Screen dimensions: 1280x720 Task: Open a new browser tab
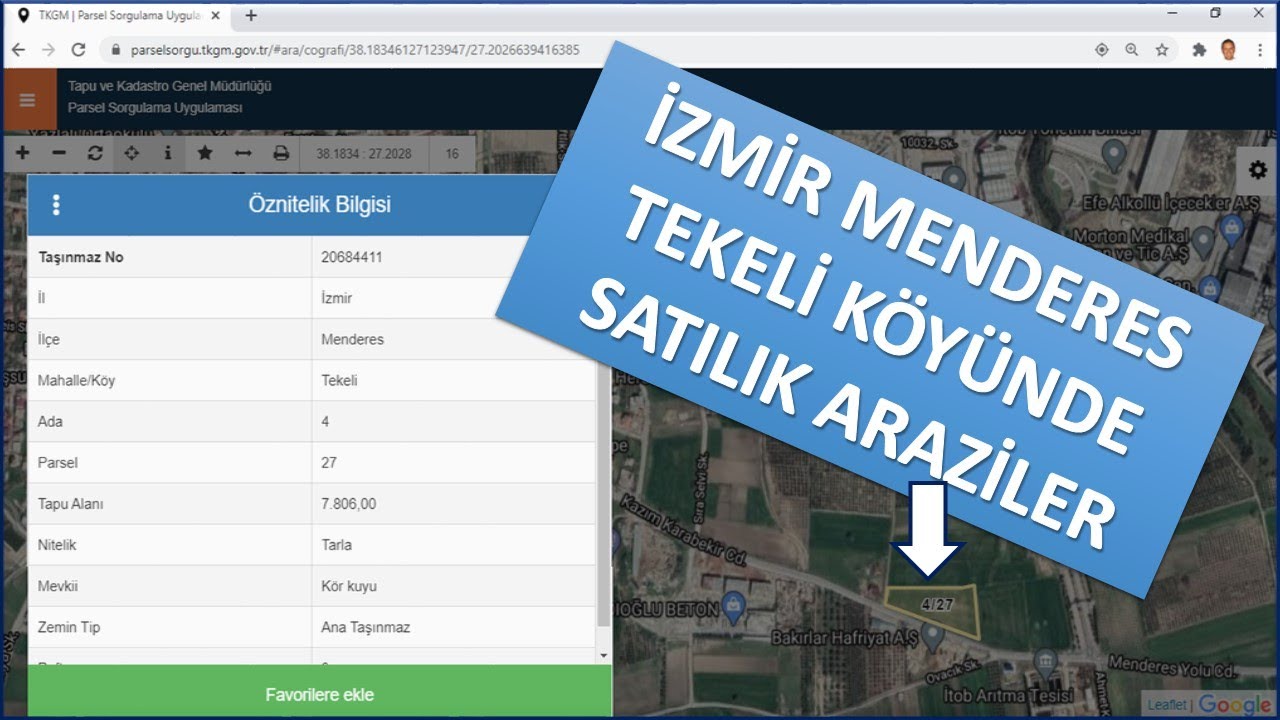click(x=251, y=15)
